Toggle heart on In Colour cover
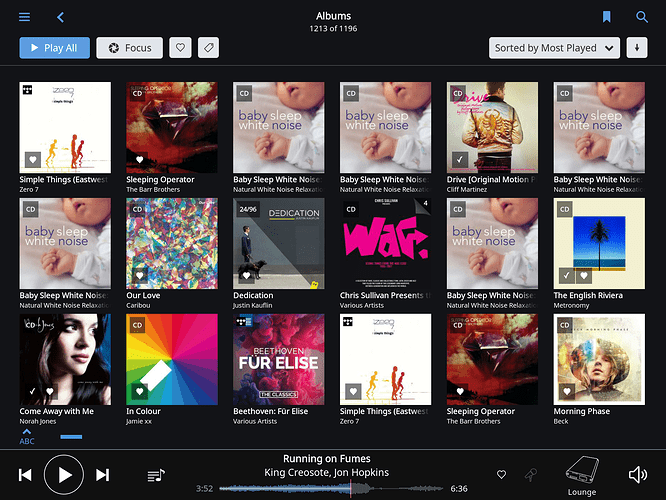 139,391
